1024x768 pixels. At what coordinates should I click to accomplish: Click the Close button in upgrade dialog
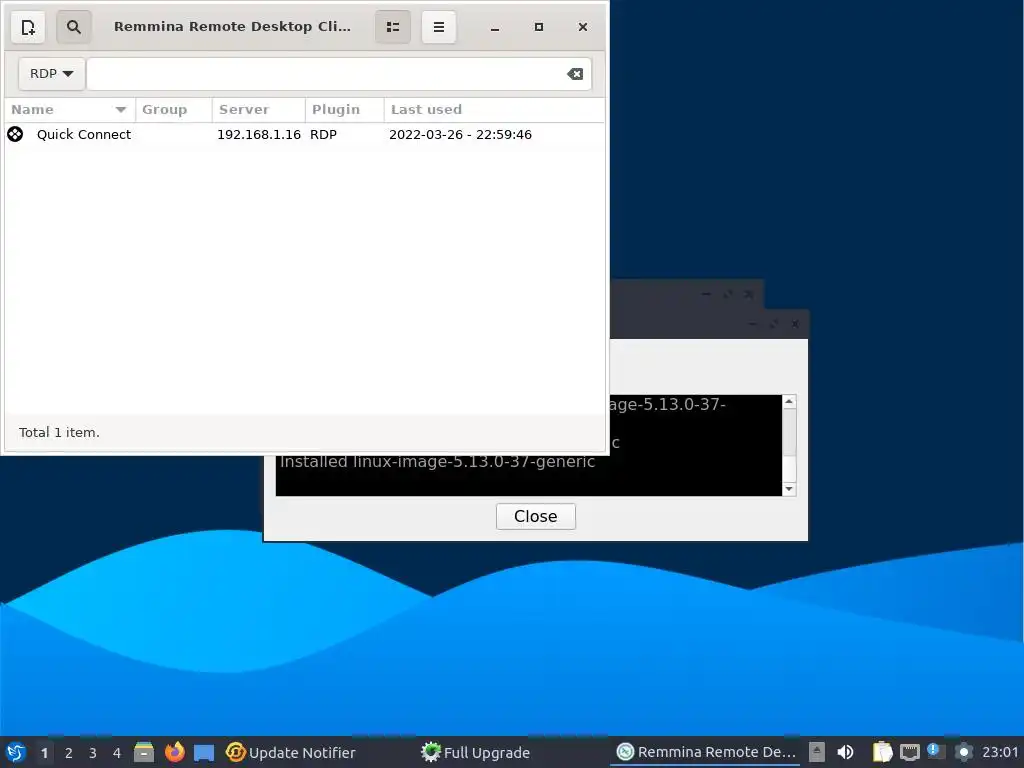tap(536, 517)
